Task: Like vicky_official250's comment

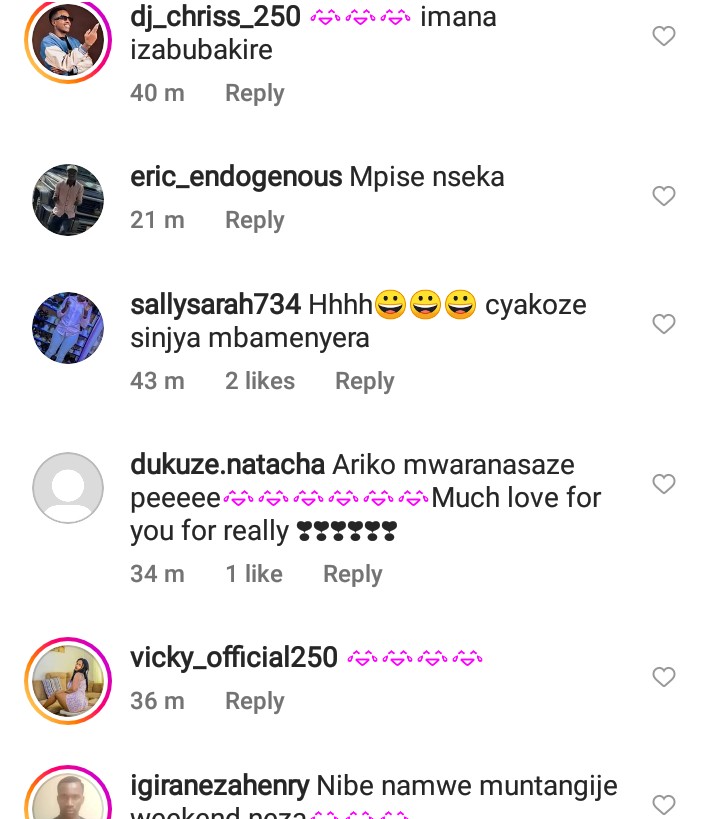Action: pos(664,677)
